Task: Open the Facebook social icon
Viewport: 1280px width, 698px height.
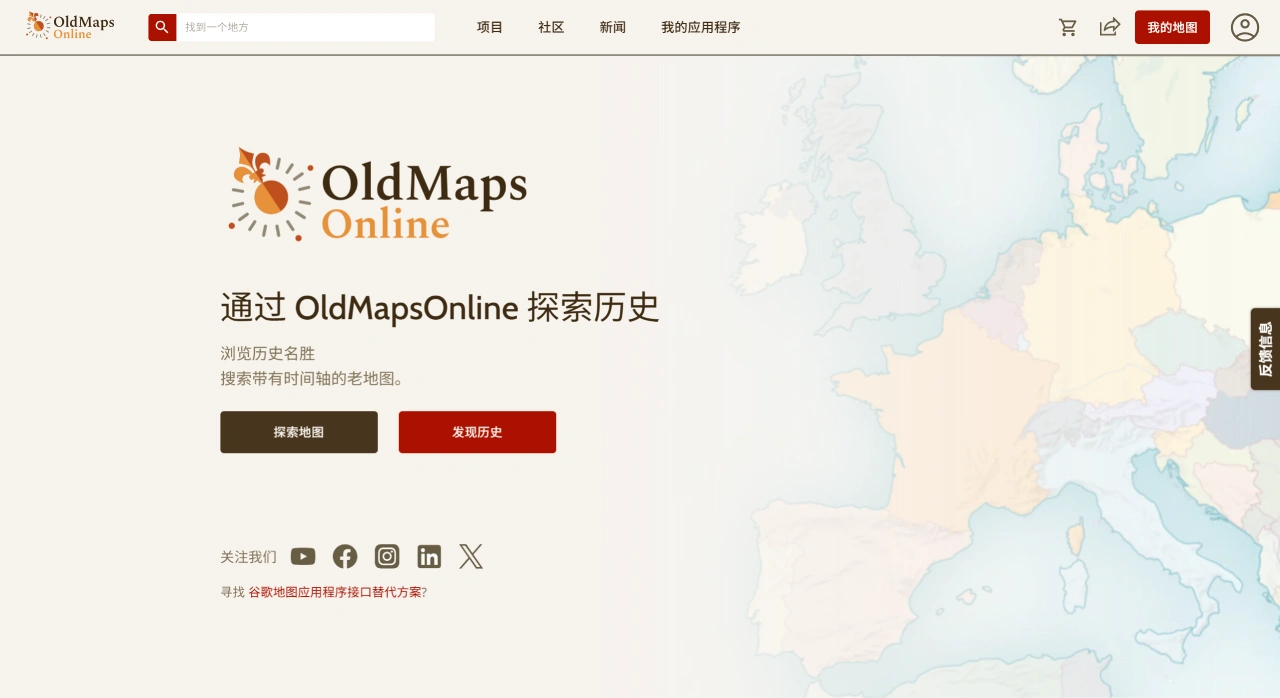Action: [345, 557]
